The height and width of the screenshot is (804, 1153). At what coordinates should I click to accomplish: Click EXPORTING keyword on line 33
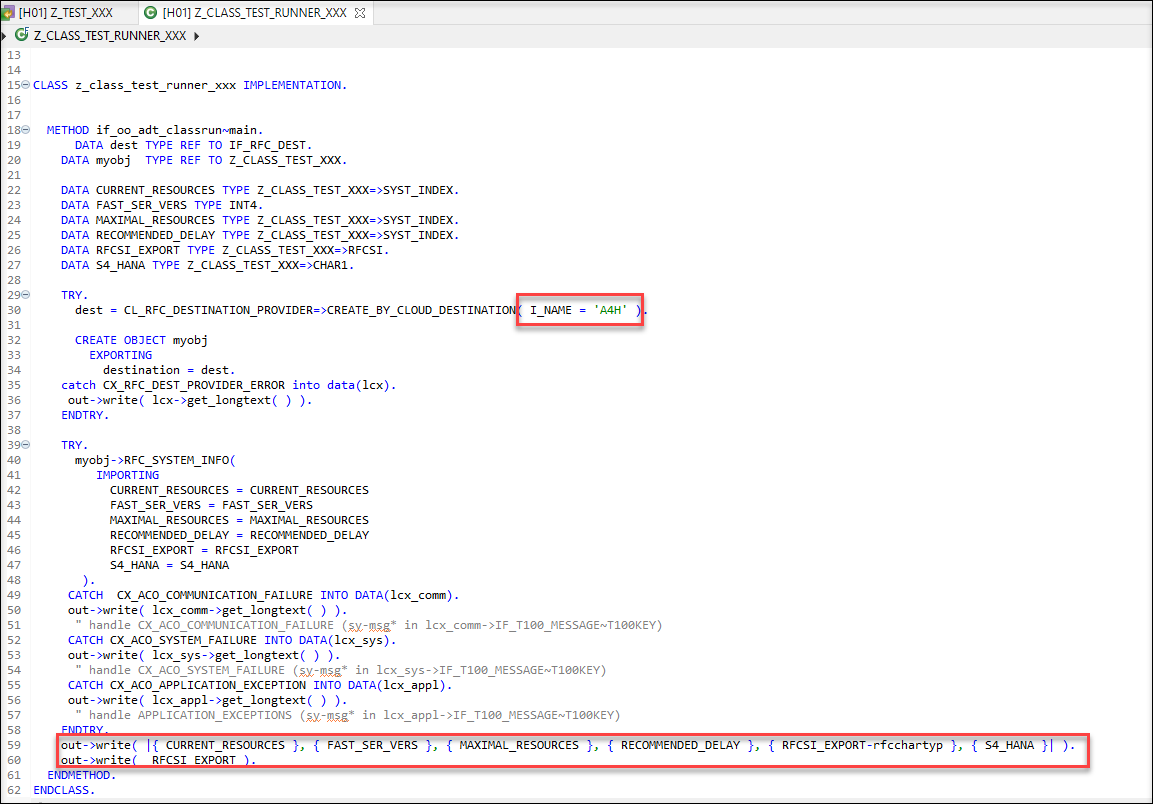121,355
